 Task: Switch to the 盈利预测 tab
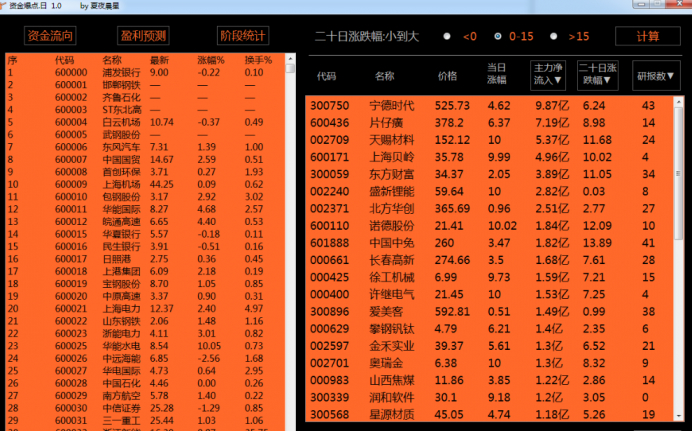click(143, 36)
